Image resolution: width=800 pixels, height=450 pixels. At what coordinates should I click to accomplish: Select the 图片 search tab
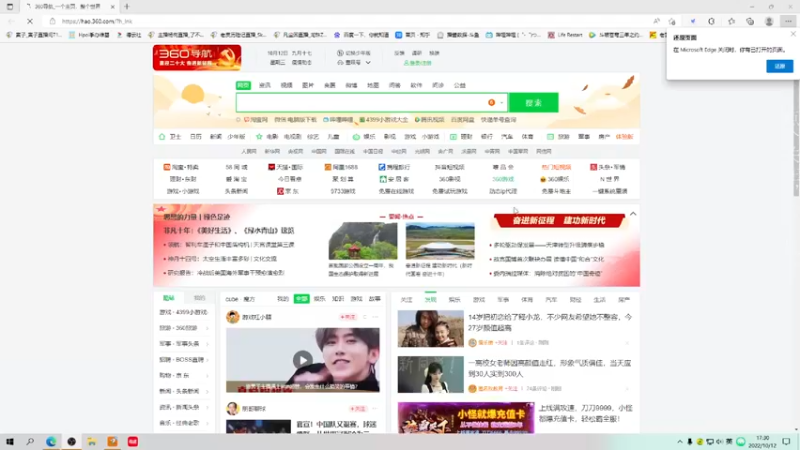(308, 85)
